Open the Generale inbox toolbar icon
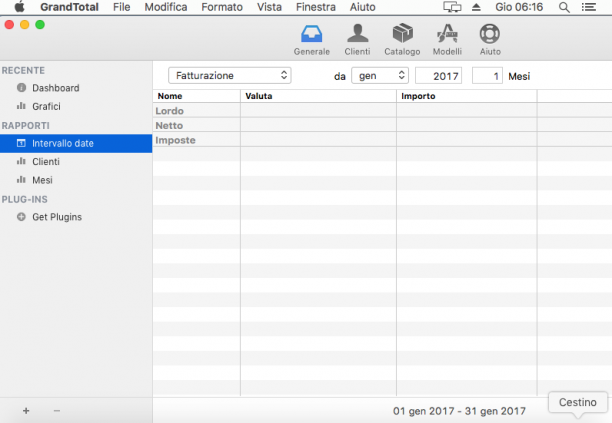The image size is (612, 423). tap(311, 34)
